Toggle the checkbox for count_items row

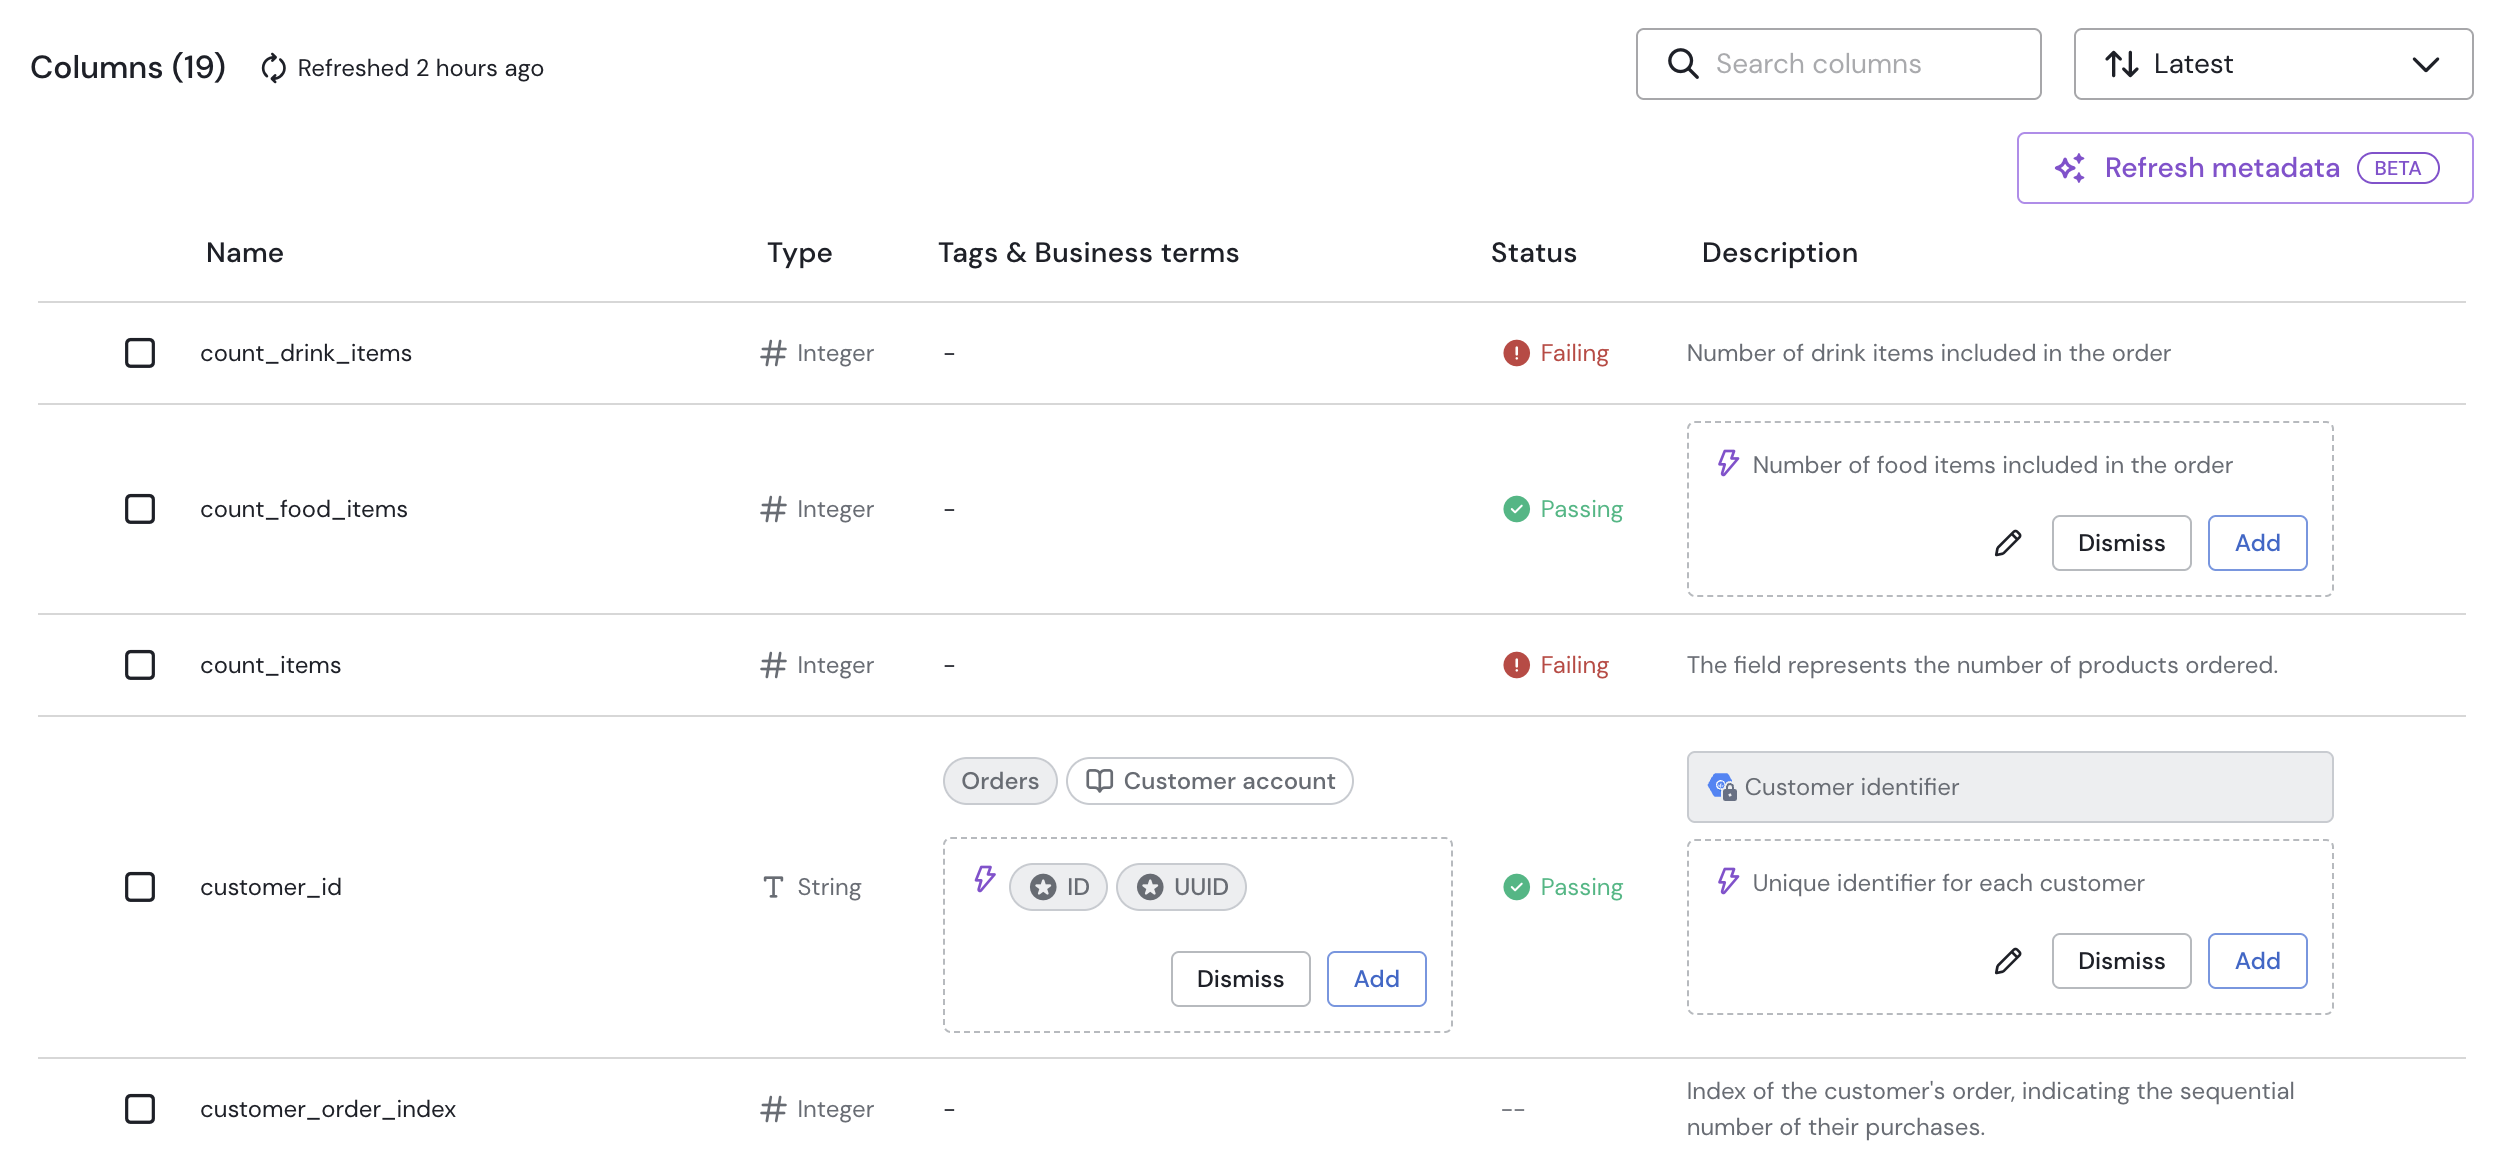pos(139,662)
